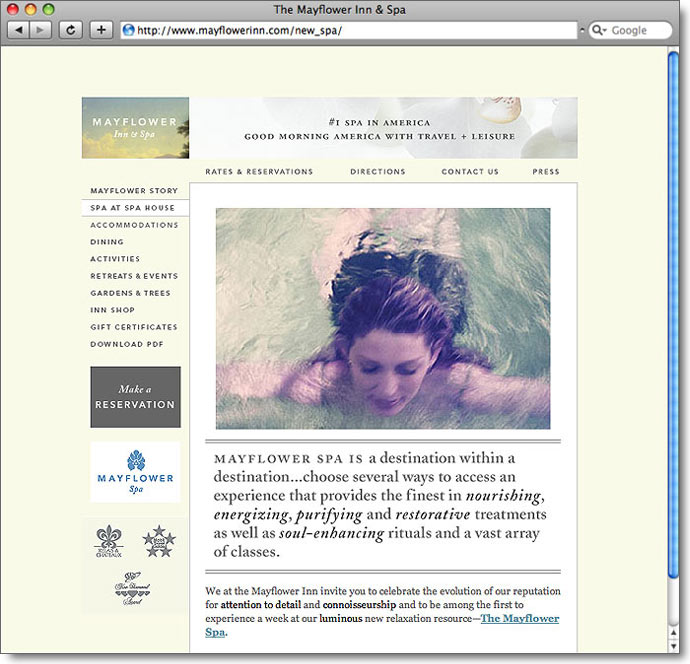Go to the Dining page
The image size is (690, 664).
pos(107,242)
